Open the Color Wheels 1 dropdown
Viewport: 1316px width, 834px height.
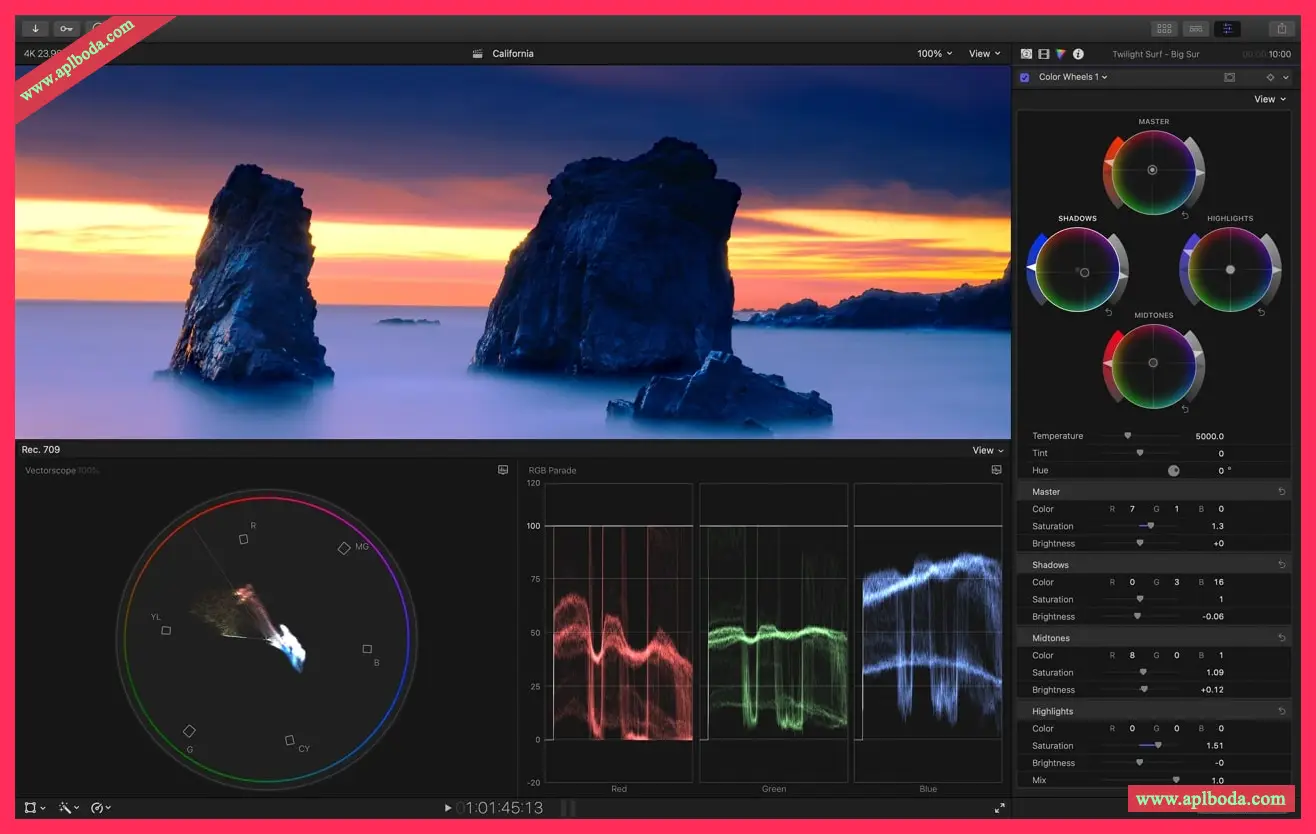(x=1073, y=77)
